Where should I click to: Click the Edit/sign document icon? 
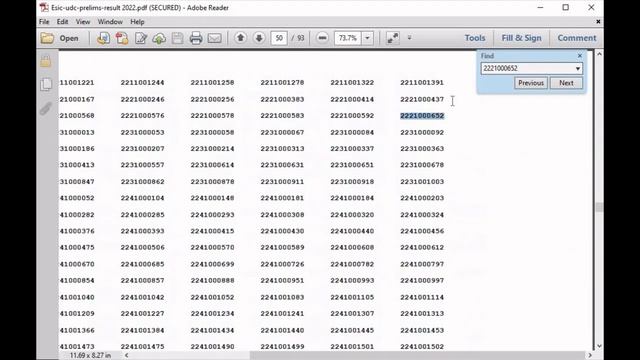click(141, 38)
